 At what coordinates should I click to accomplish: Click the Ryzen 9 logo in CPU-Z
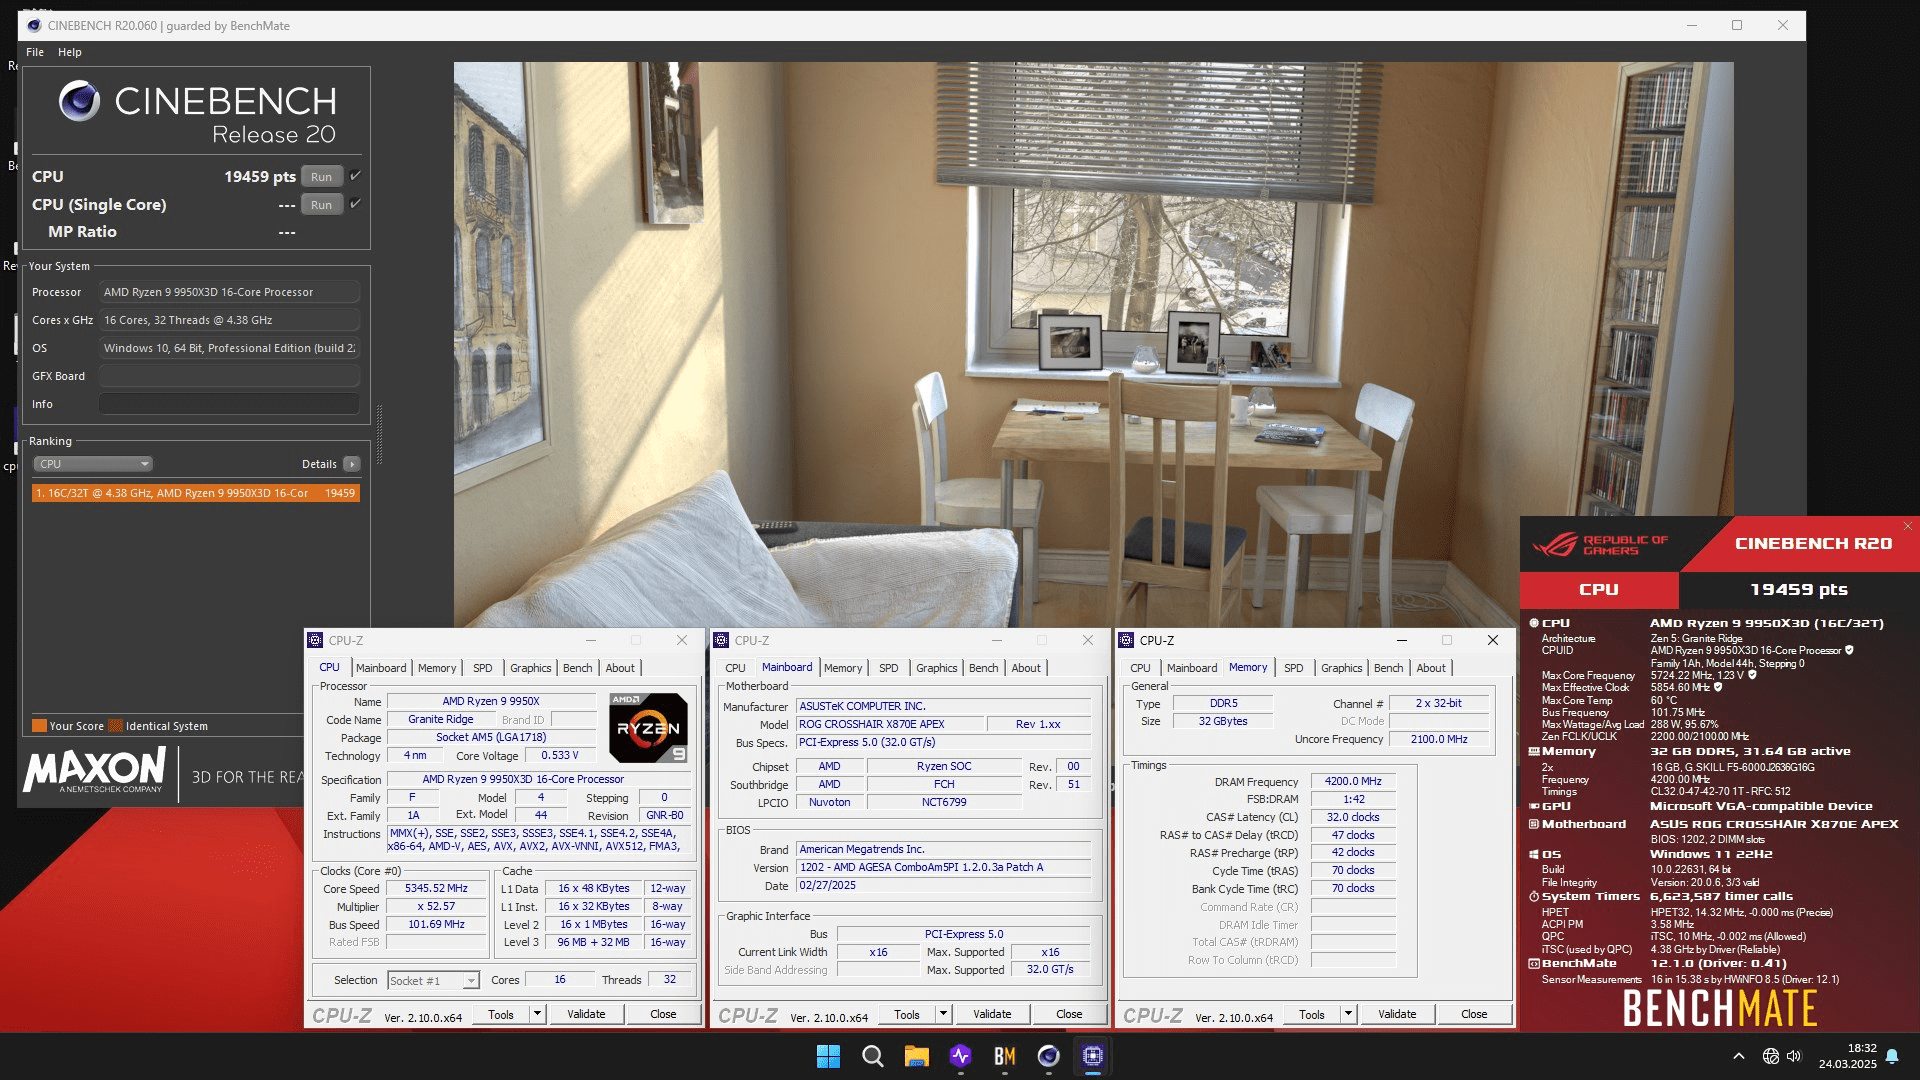[x=648, y=728]
